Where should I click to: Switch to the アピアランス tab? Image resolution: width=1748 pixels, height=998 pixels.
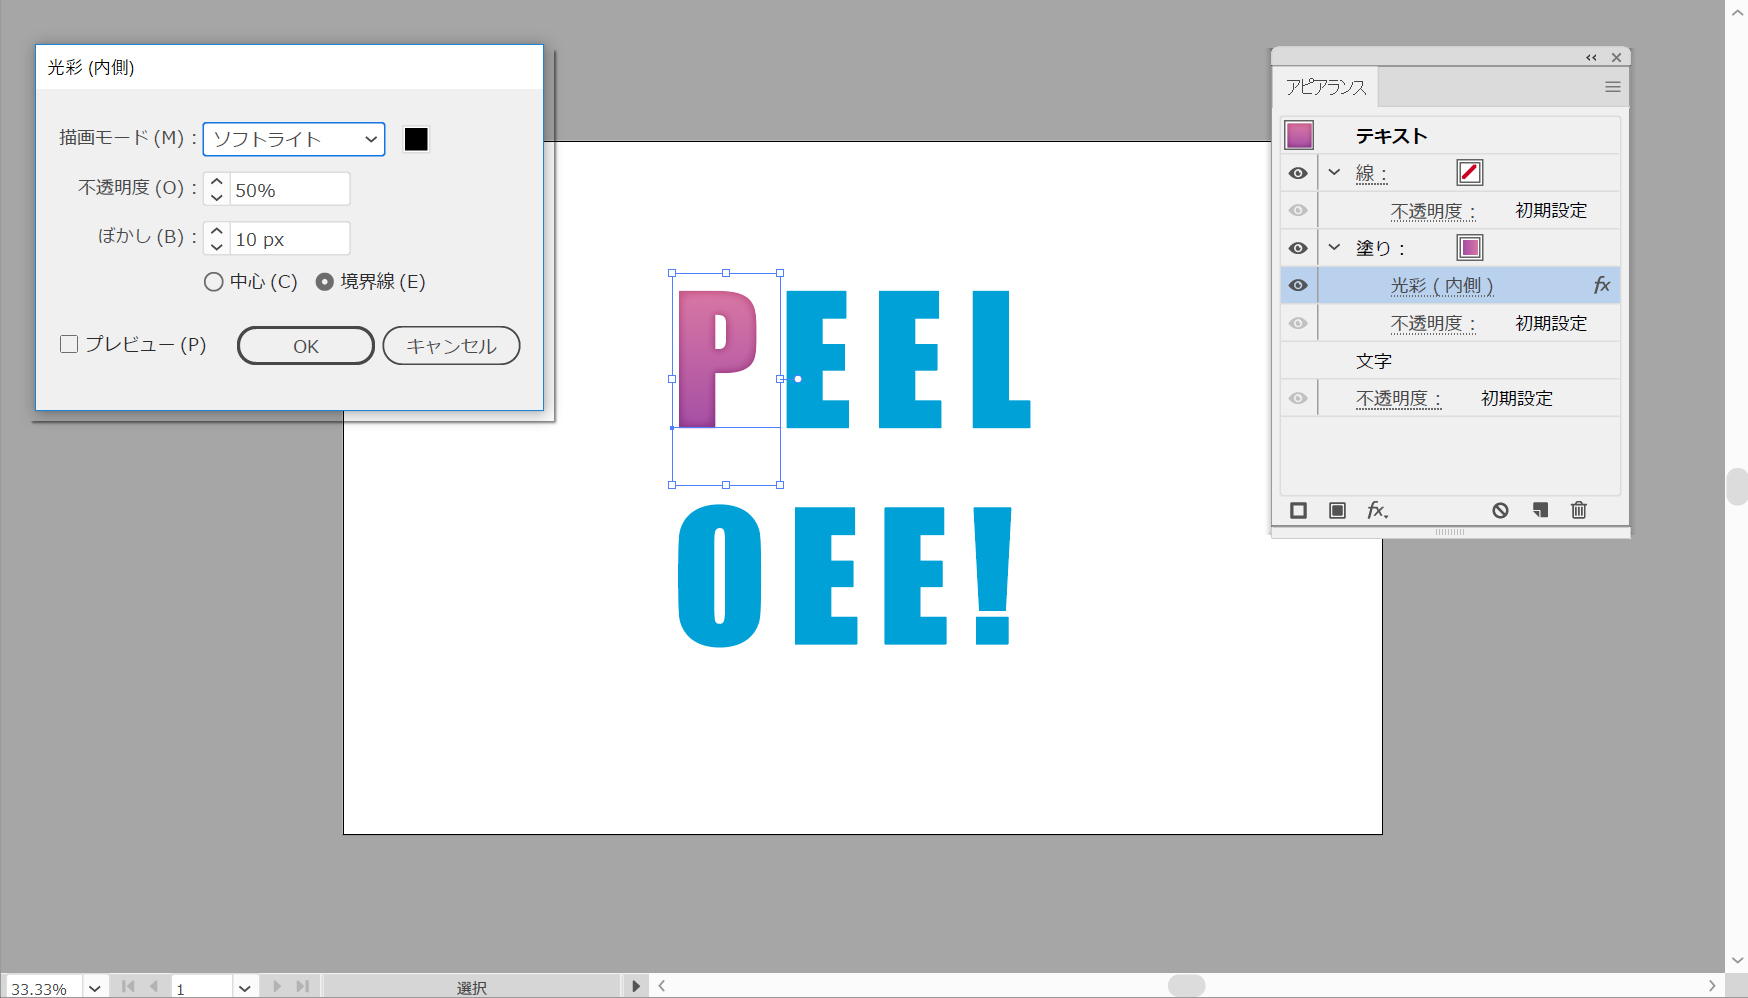point(1326,88)
